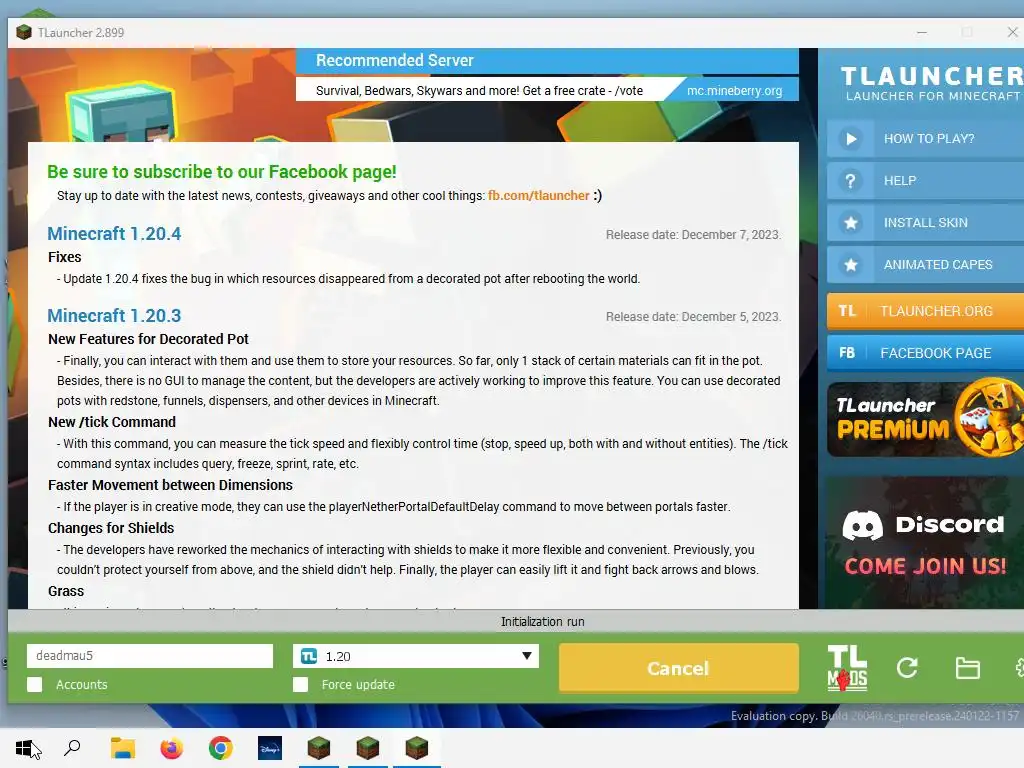The height and width of the screenshot is (768, 1024).
Task: Click the 'Fixes' subheading
Action: click(65, 257)
